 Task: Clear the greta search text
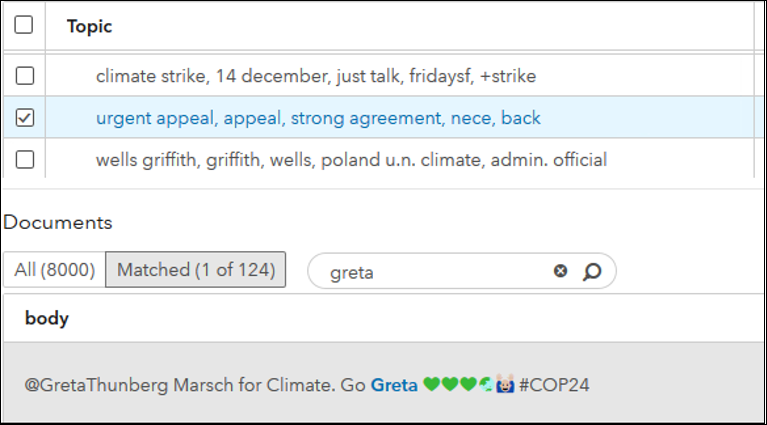tap(560, 271)
